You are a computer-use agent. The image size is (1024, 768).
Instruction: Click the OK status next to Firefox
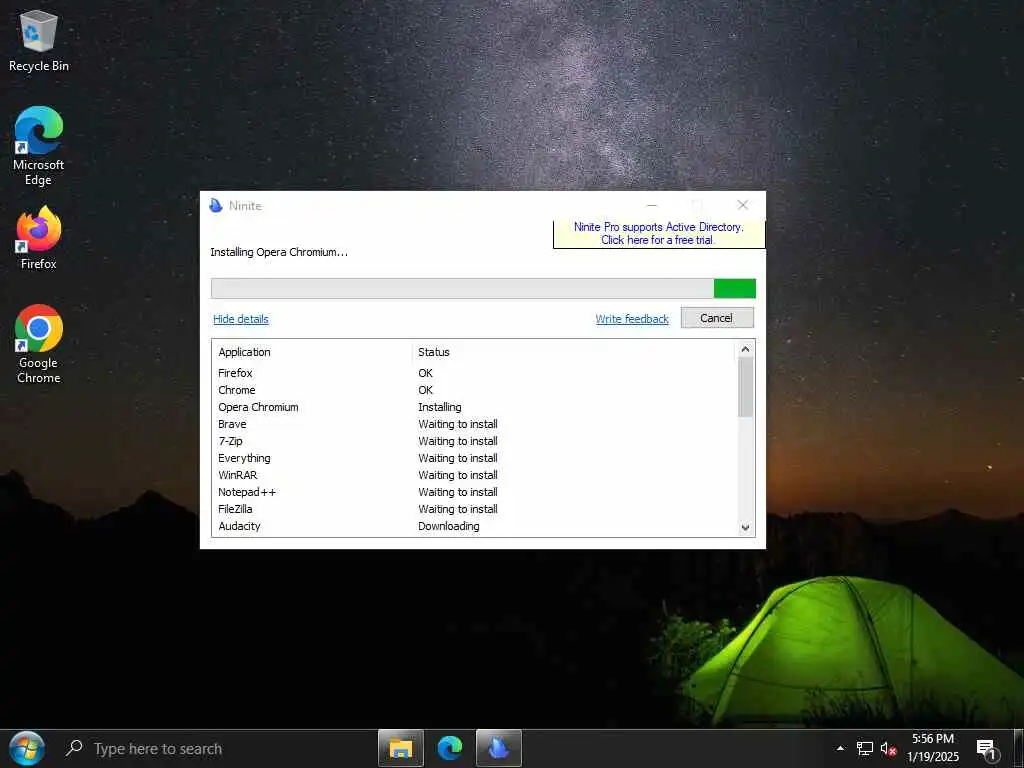tap(425, 373)
